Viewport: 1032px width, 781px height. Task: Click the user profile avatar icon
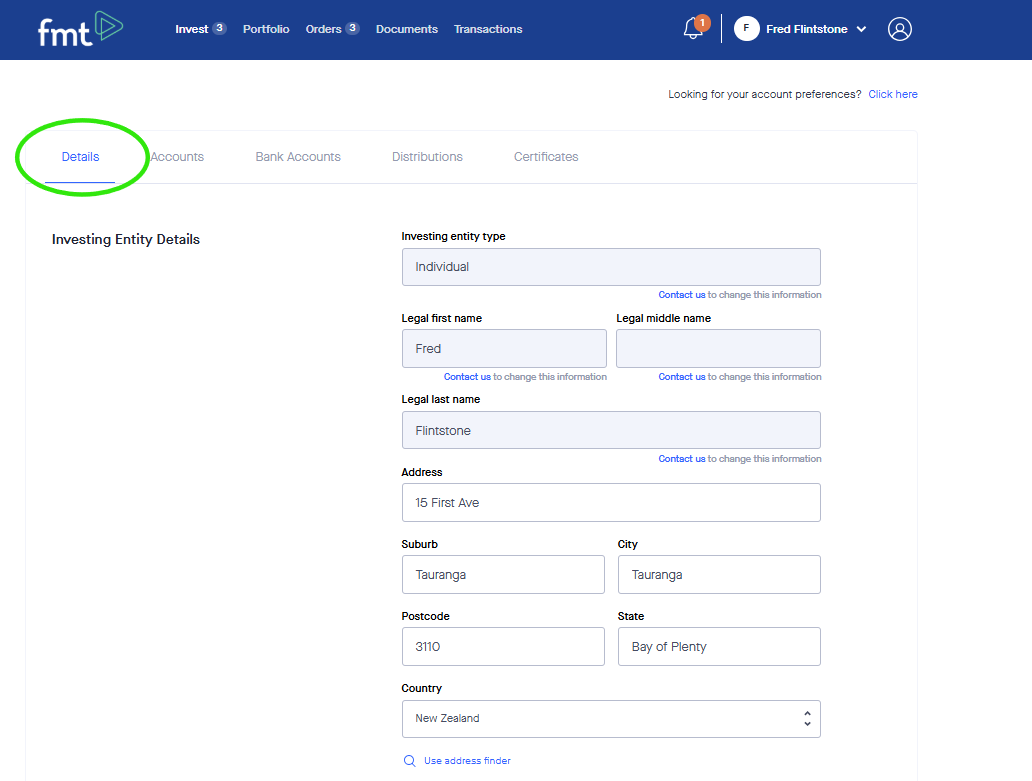point(900,29)
